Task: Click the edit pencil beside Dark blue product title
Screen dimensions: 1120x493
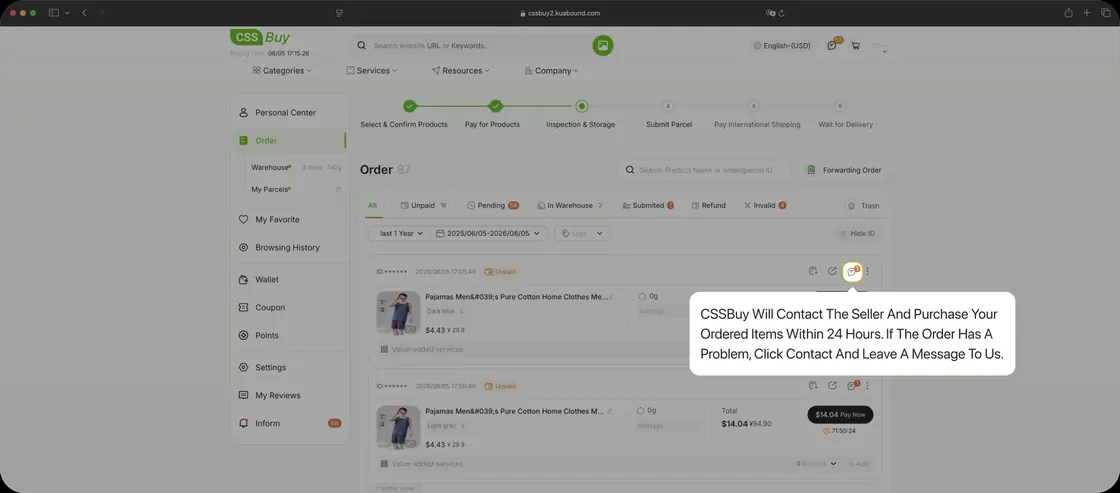Action: [611, 297]
